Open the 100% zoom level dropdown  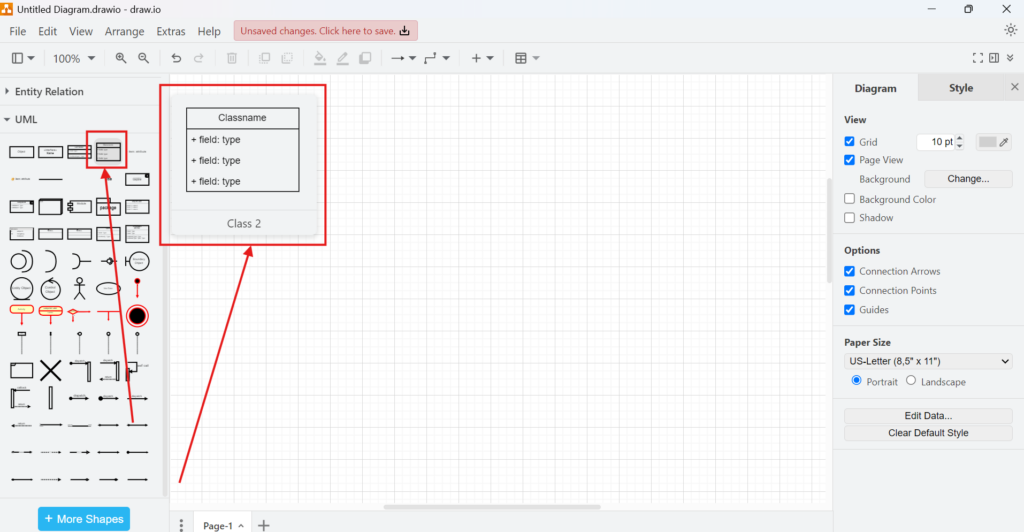[x=74, y=58]
